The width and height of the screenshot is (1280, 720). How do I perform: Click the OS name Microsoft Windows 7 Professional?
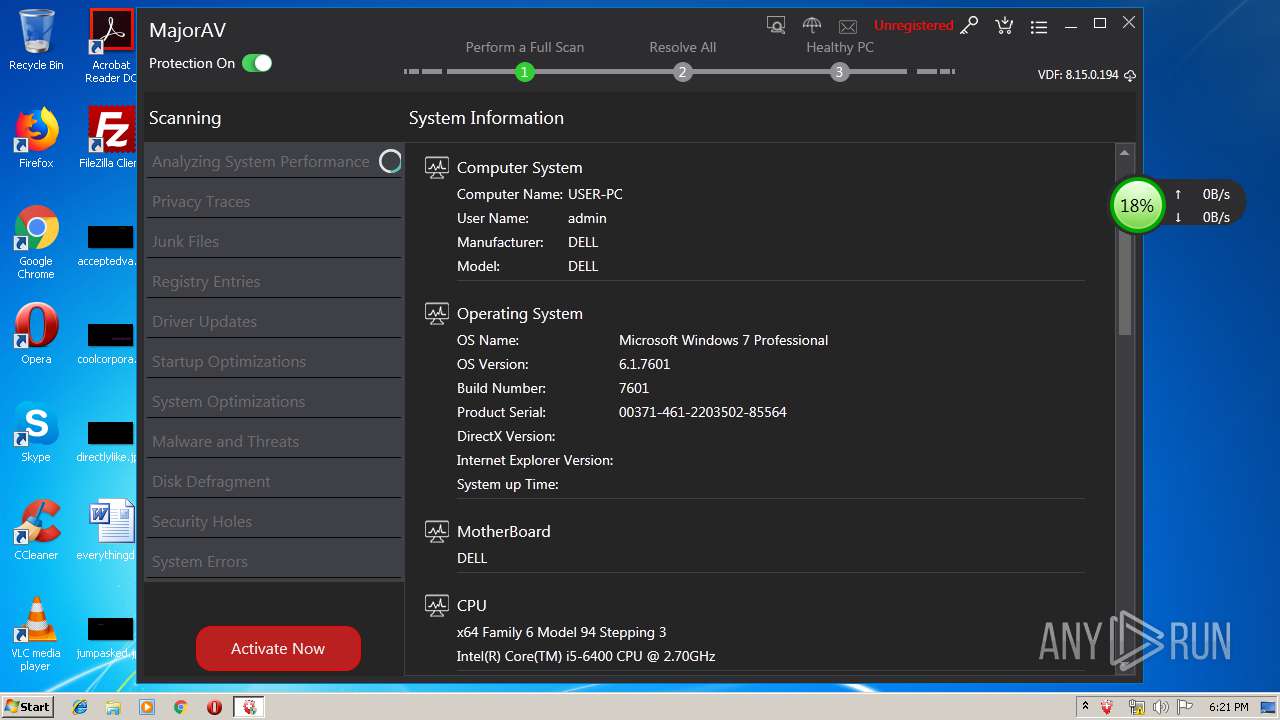(724, 340)
